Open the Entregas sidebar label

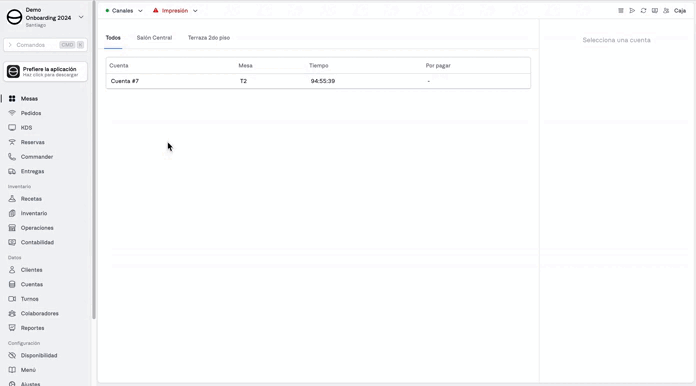point(32,171)
